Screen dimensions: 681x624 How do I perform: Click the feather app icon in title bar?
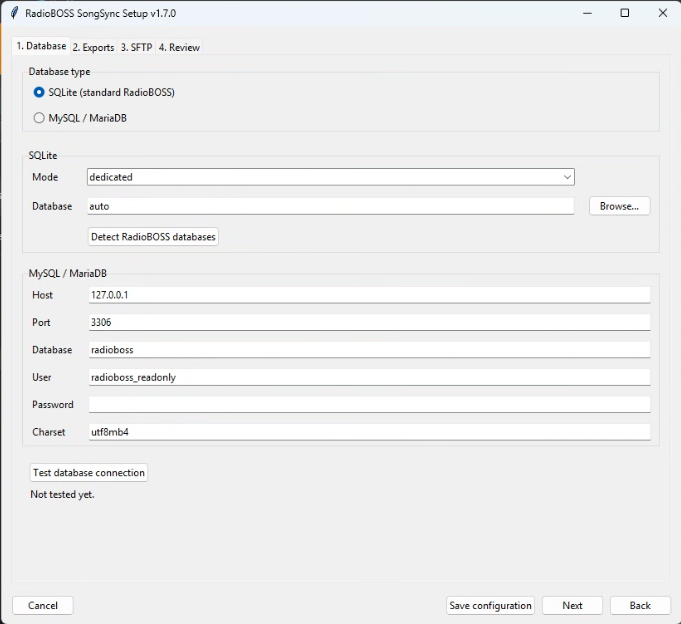pos(14,13)
